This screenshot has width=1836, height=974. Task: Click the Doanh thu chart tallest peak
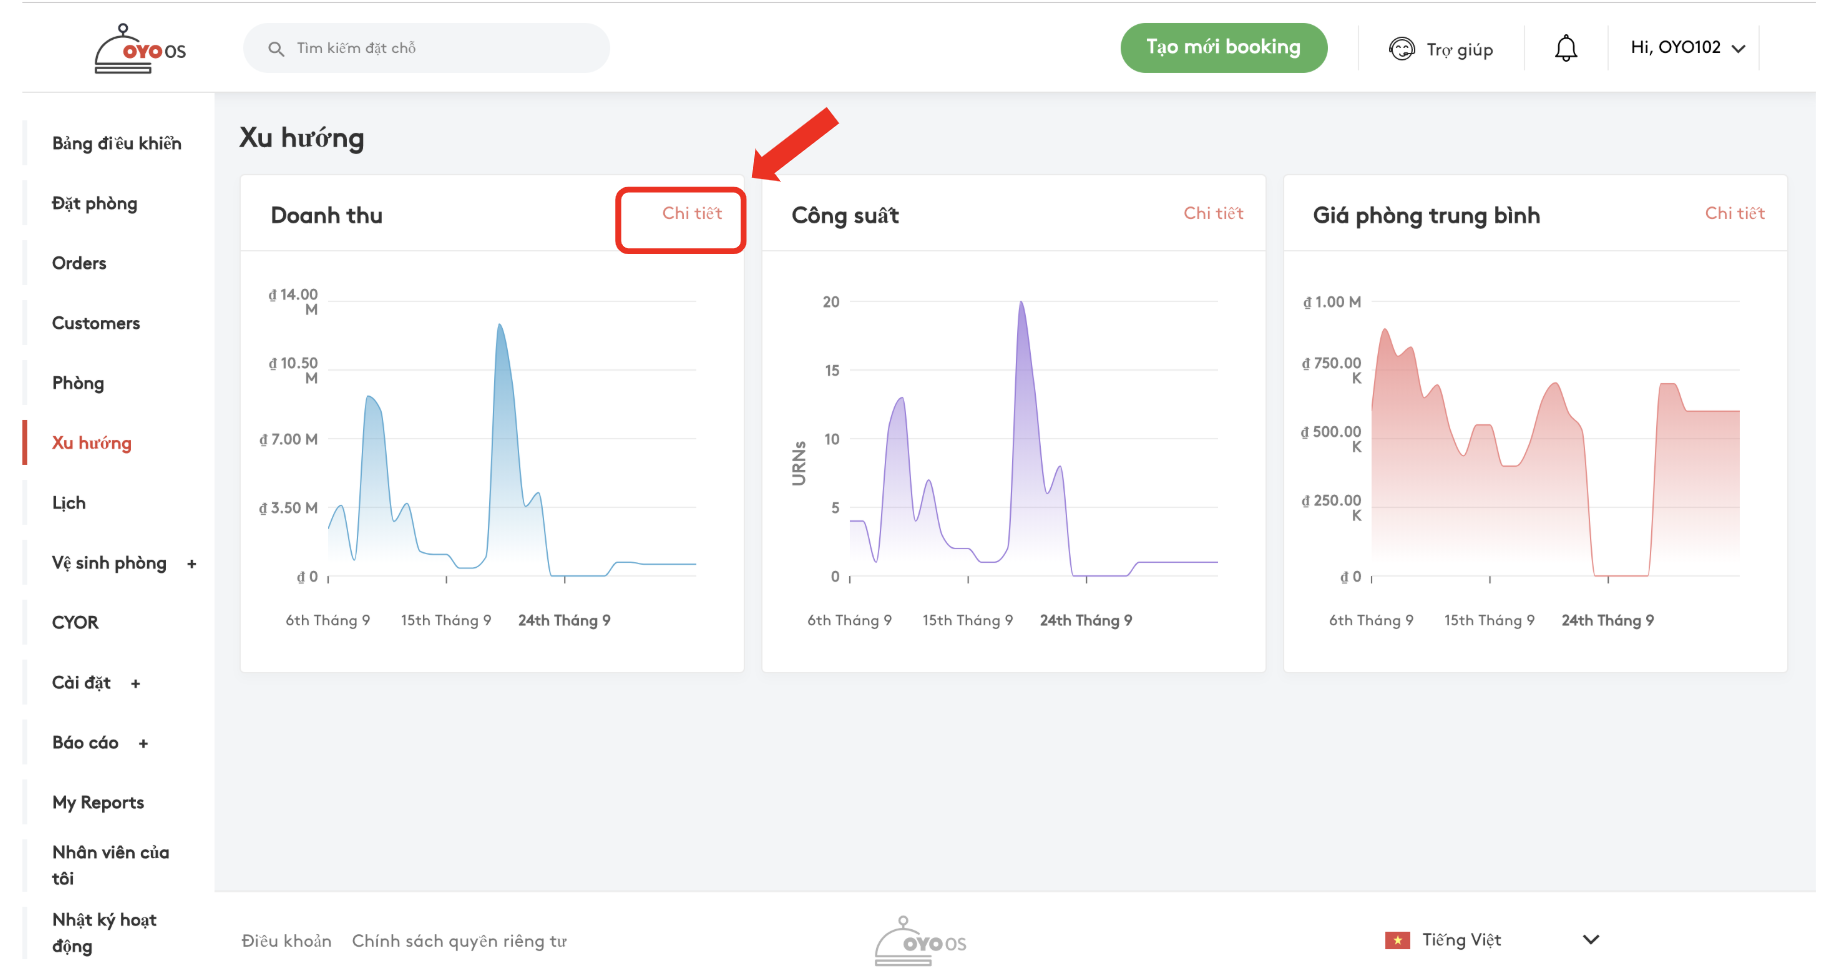point(500,327)
